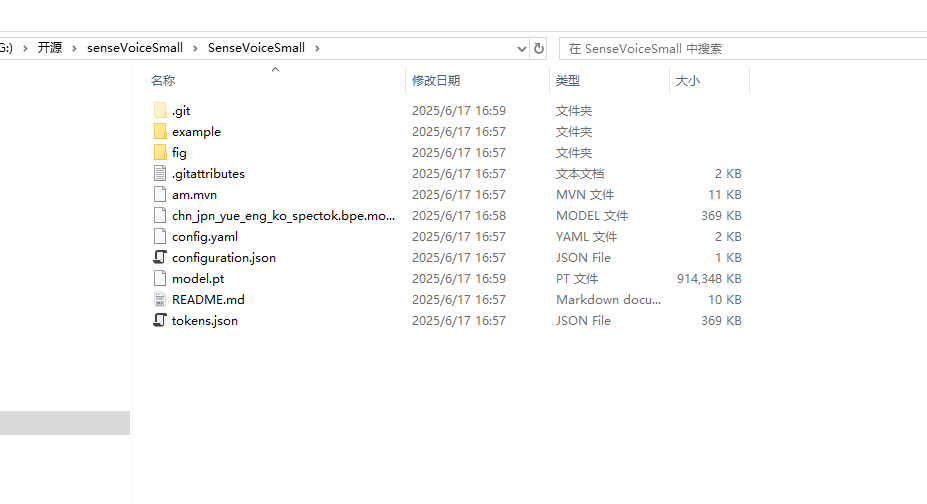
Task: Click the search SenseVoiceSmall input box
Action: pos(743,48)
